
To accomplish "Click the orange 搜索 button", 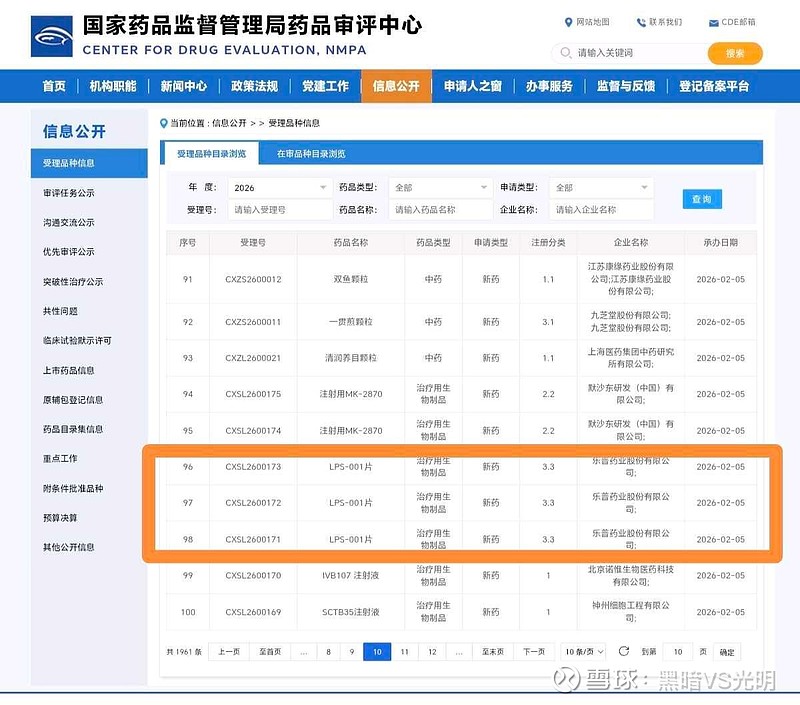I will [734, 53].
